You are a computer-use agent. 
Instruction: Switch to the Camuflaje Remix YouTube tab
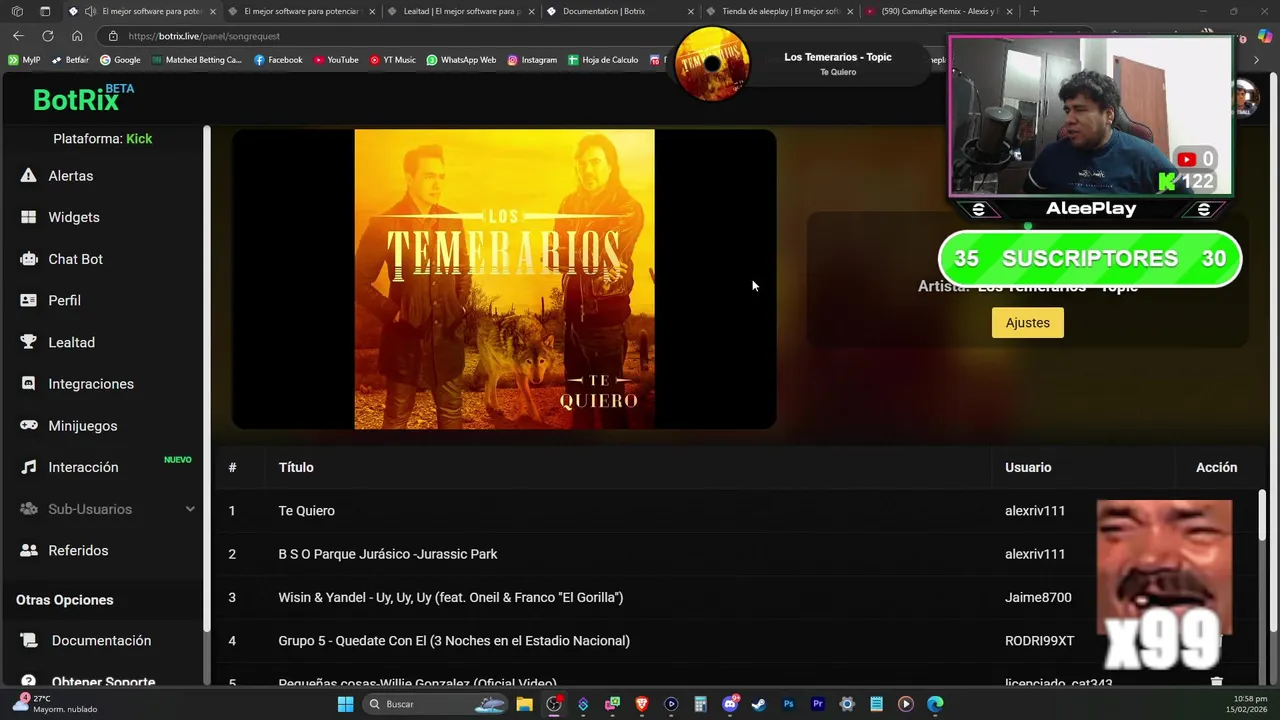click(x=938, y=11)
